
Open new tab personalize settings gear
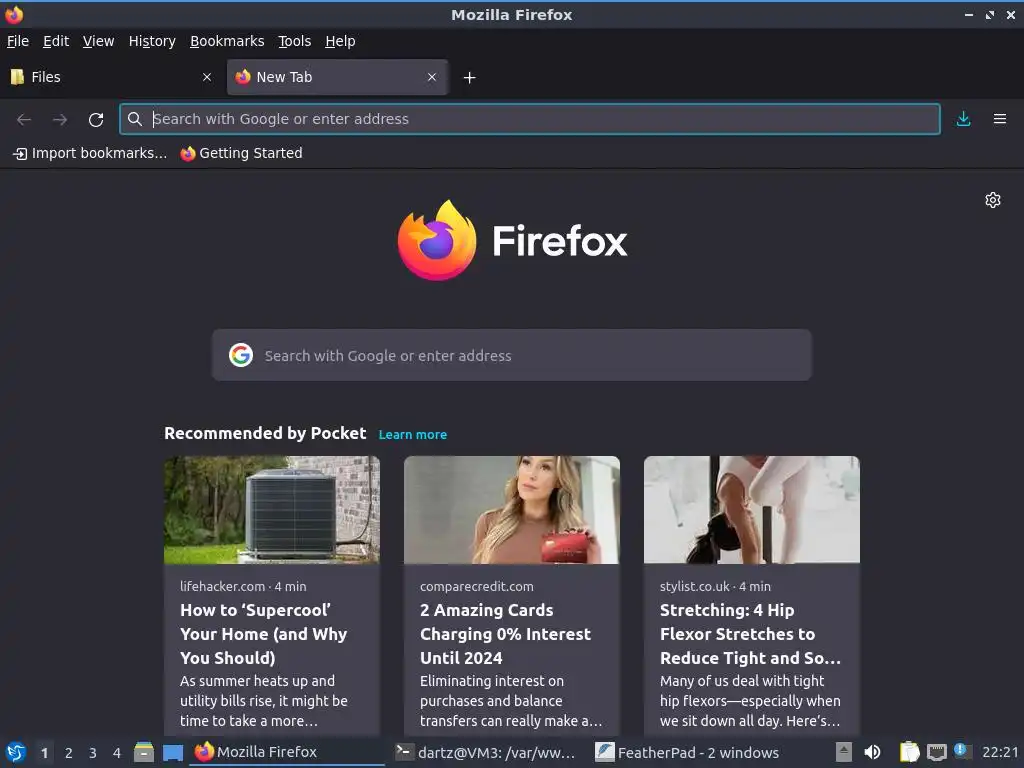993,200
